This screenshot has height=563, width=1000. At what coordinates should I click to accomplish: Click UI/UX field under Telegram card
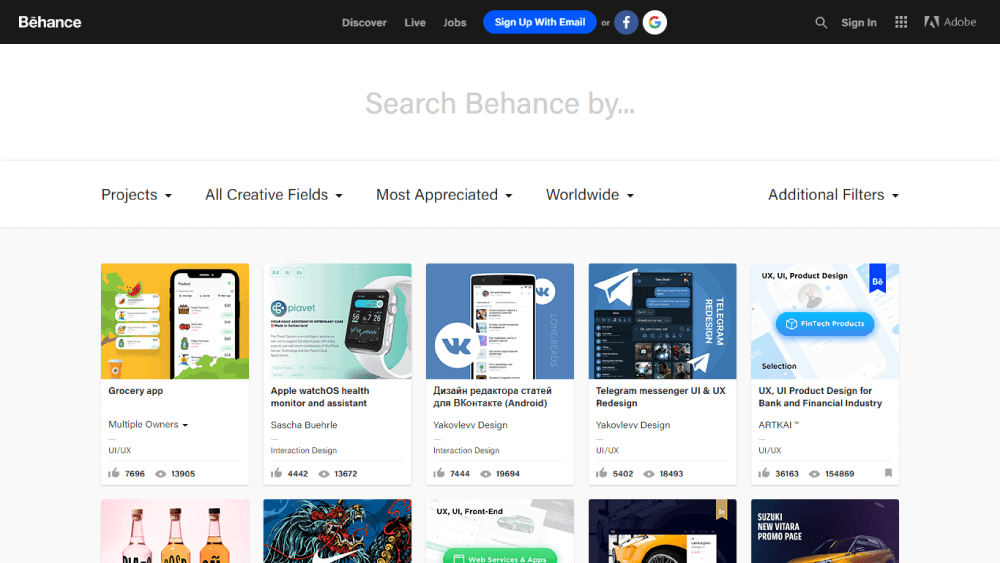pyautogui.click(x=607, y=450)
